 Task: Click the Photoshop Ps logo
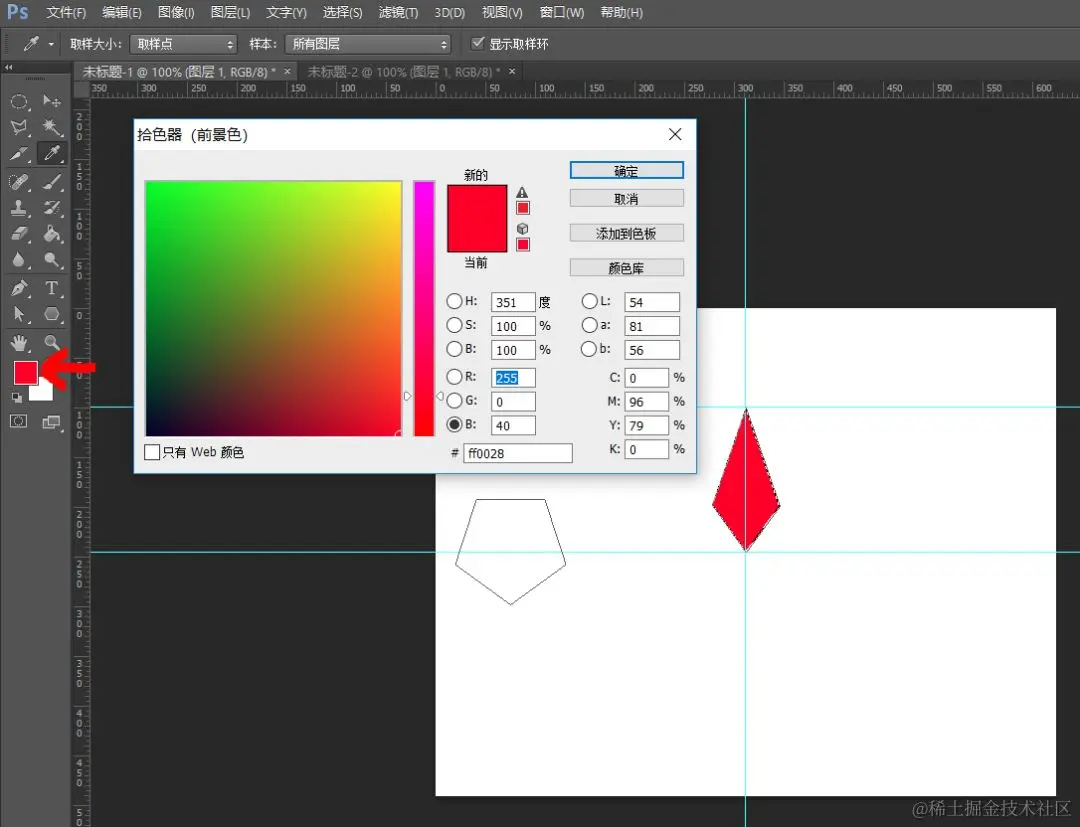pos(17,12)
